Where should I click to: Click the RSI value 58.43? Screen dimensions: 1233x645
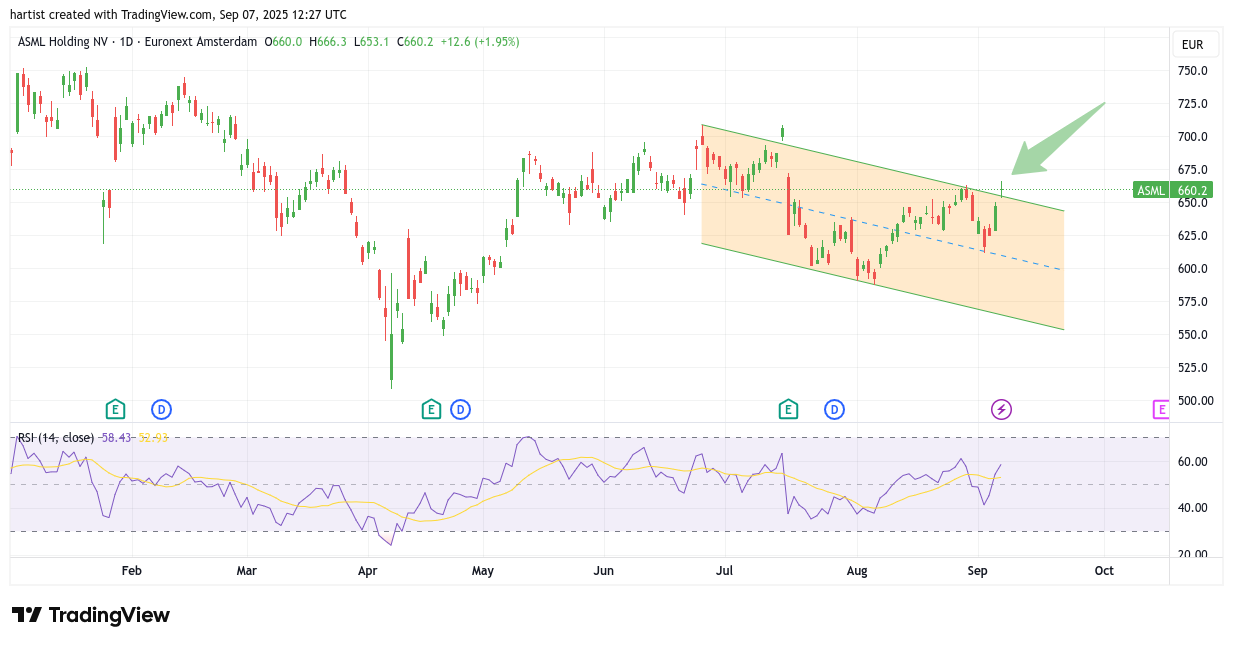117,438
